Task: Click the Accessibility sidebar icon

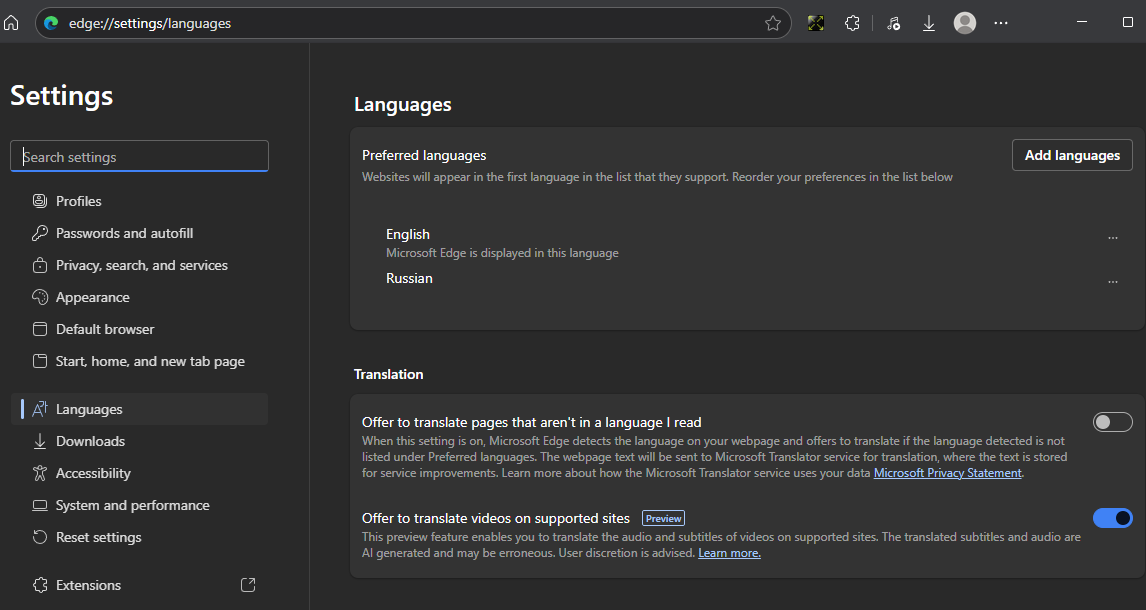Action: [x=40, y=473]
